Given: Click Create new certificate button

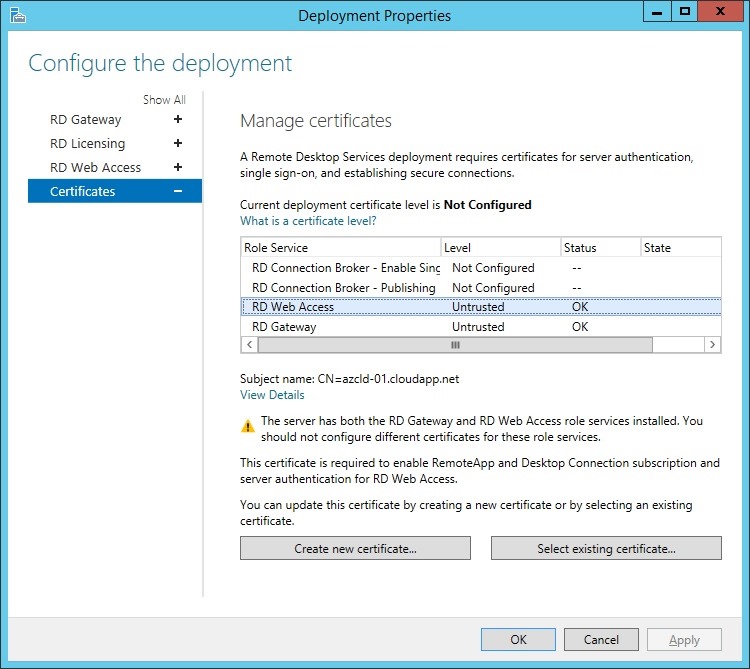Looking at the screenshot, I should pos(355,548).
